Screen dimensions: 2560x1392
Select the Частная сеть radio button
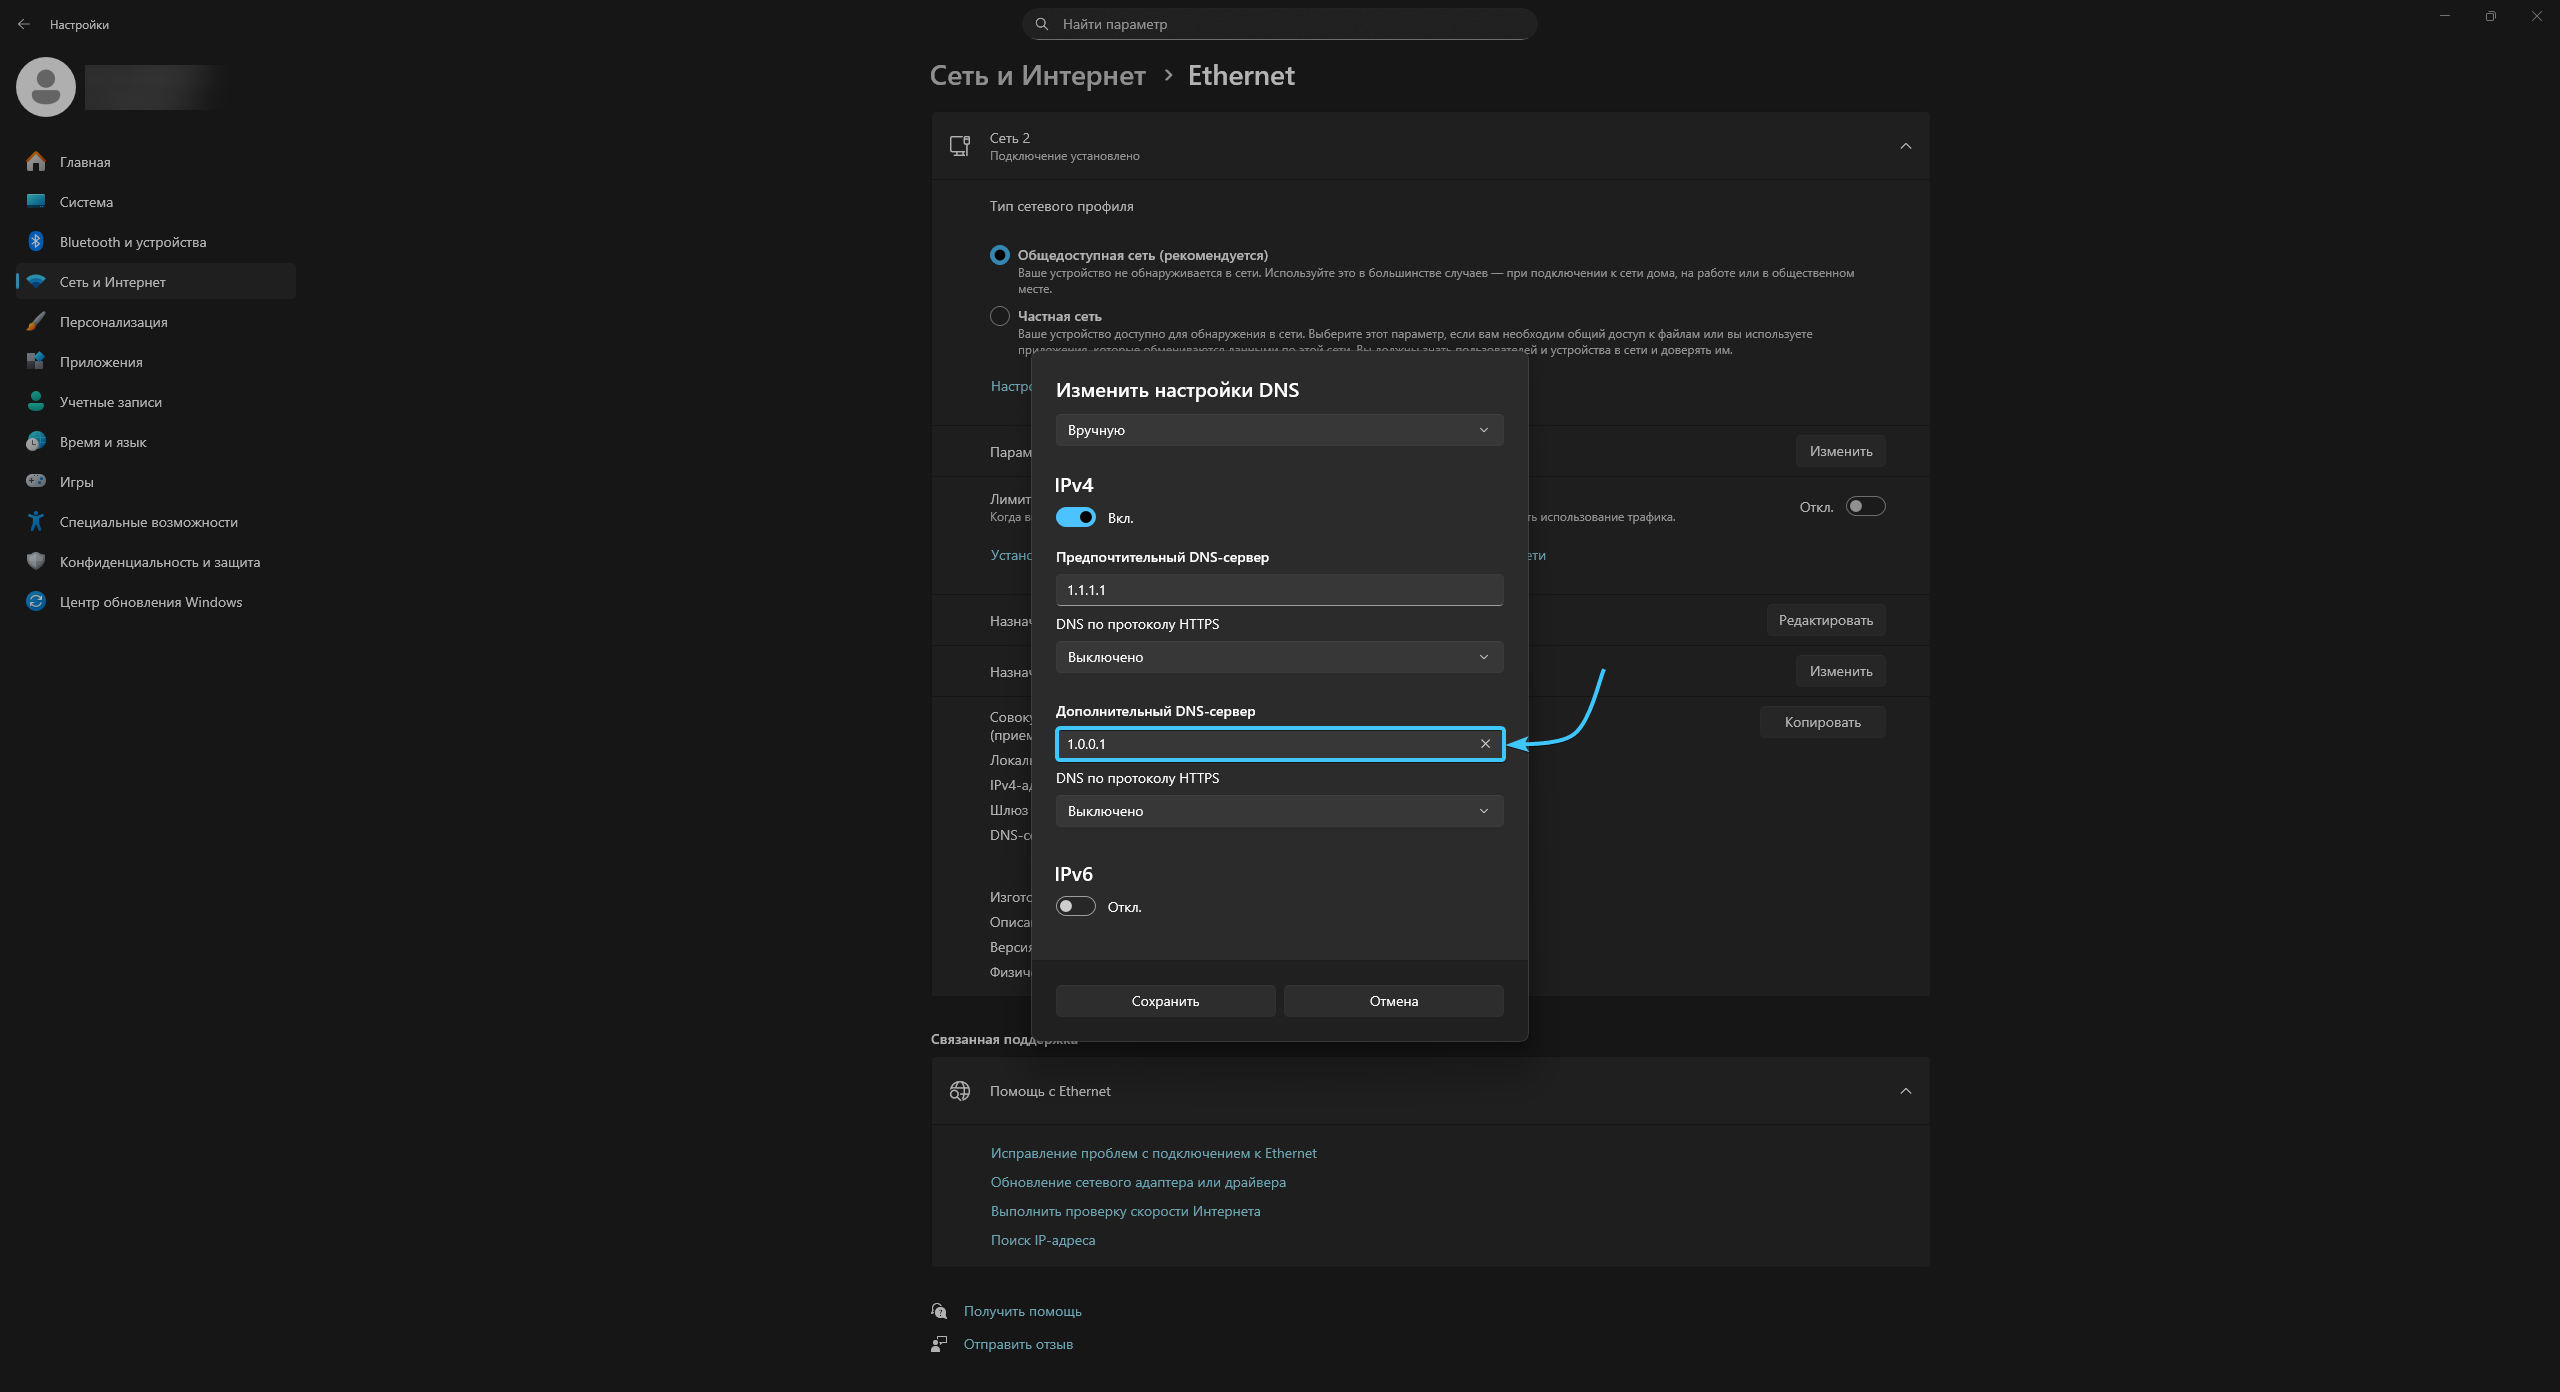click(x=999, y=316)
